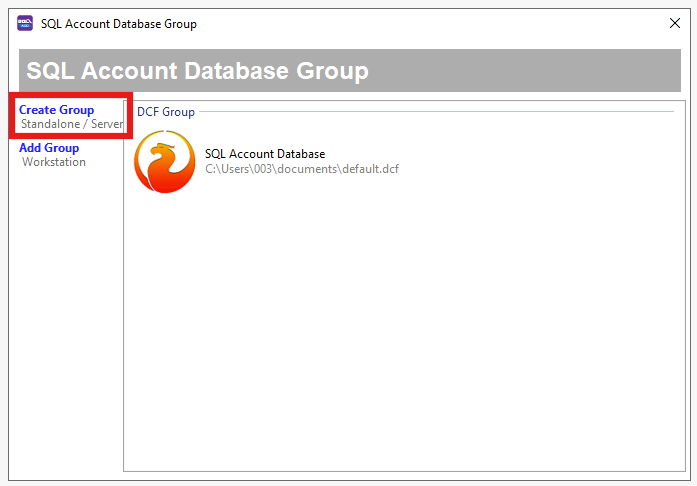Click blank sidebar area below Workstation
The height and width of the screenshot is (486, 697).
[65, 300]
